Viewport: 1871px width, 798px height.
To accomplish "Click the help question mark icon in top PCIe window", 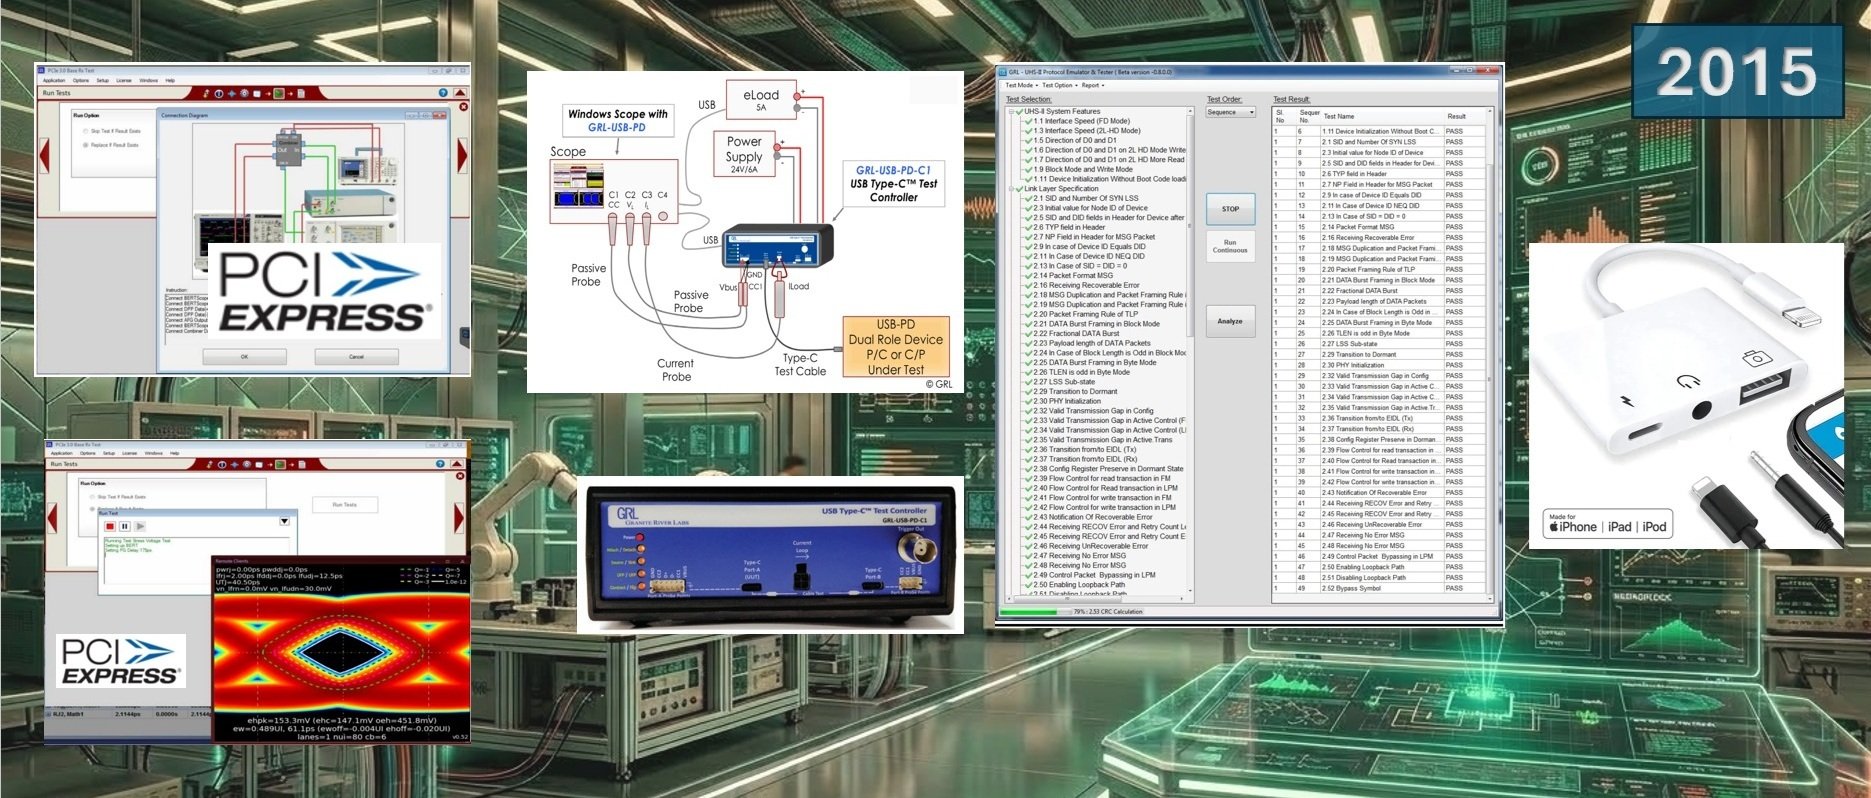I will tap(443, 93).
